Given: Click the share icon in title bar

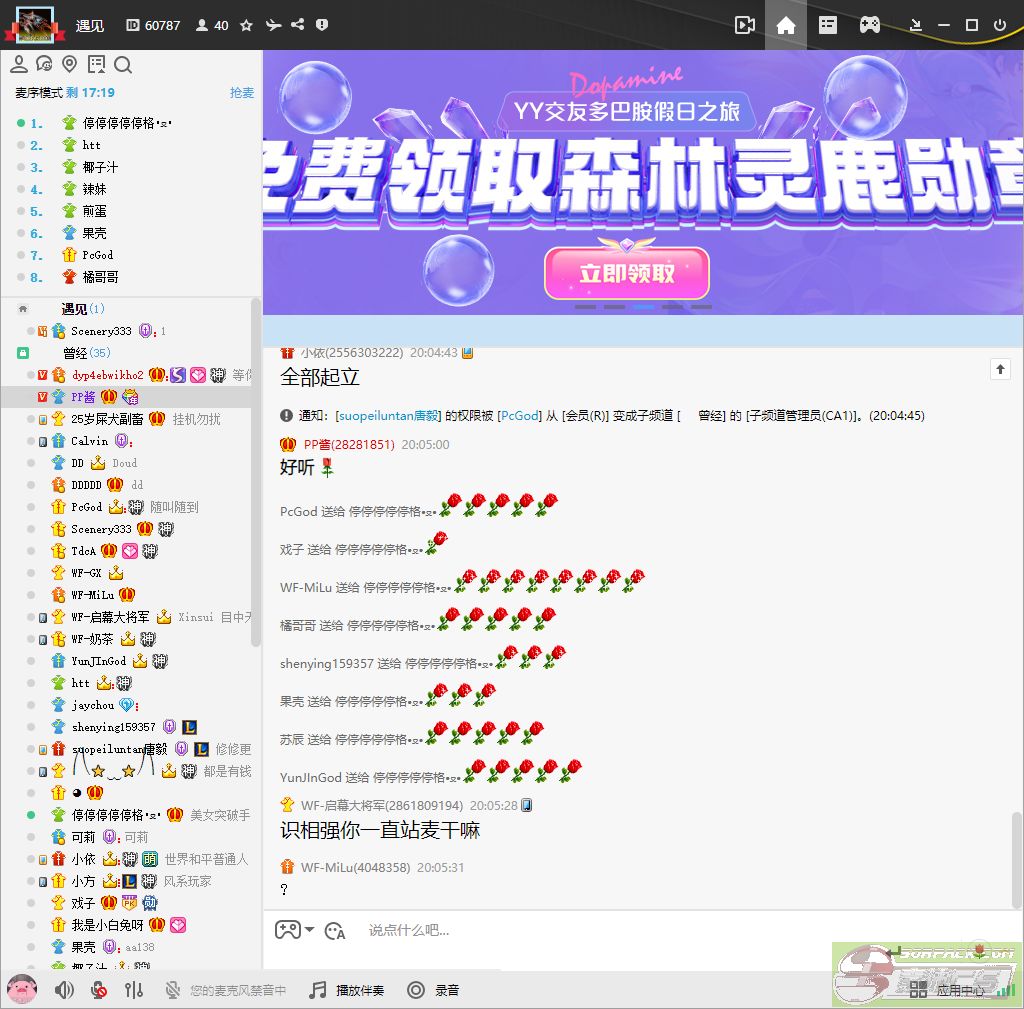Looking at the screenshot, I should (x=297, y=25).
